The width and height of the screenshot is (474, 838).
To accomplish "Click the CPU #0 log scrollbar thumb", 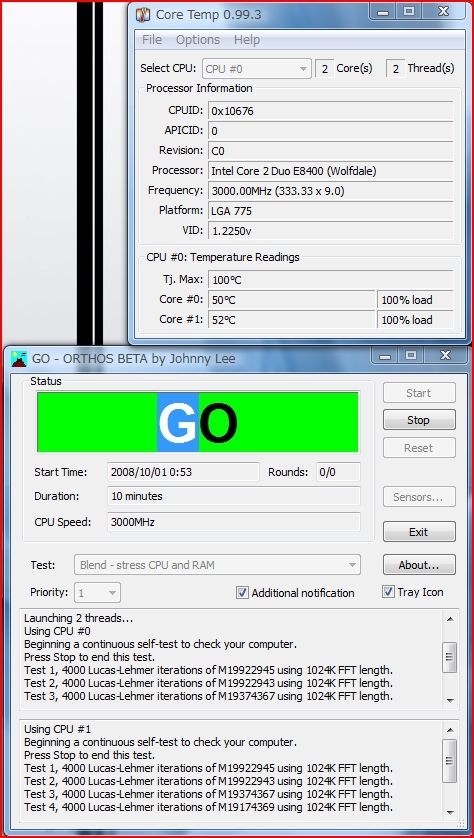I will point(450,657).
